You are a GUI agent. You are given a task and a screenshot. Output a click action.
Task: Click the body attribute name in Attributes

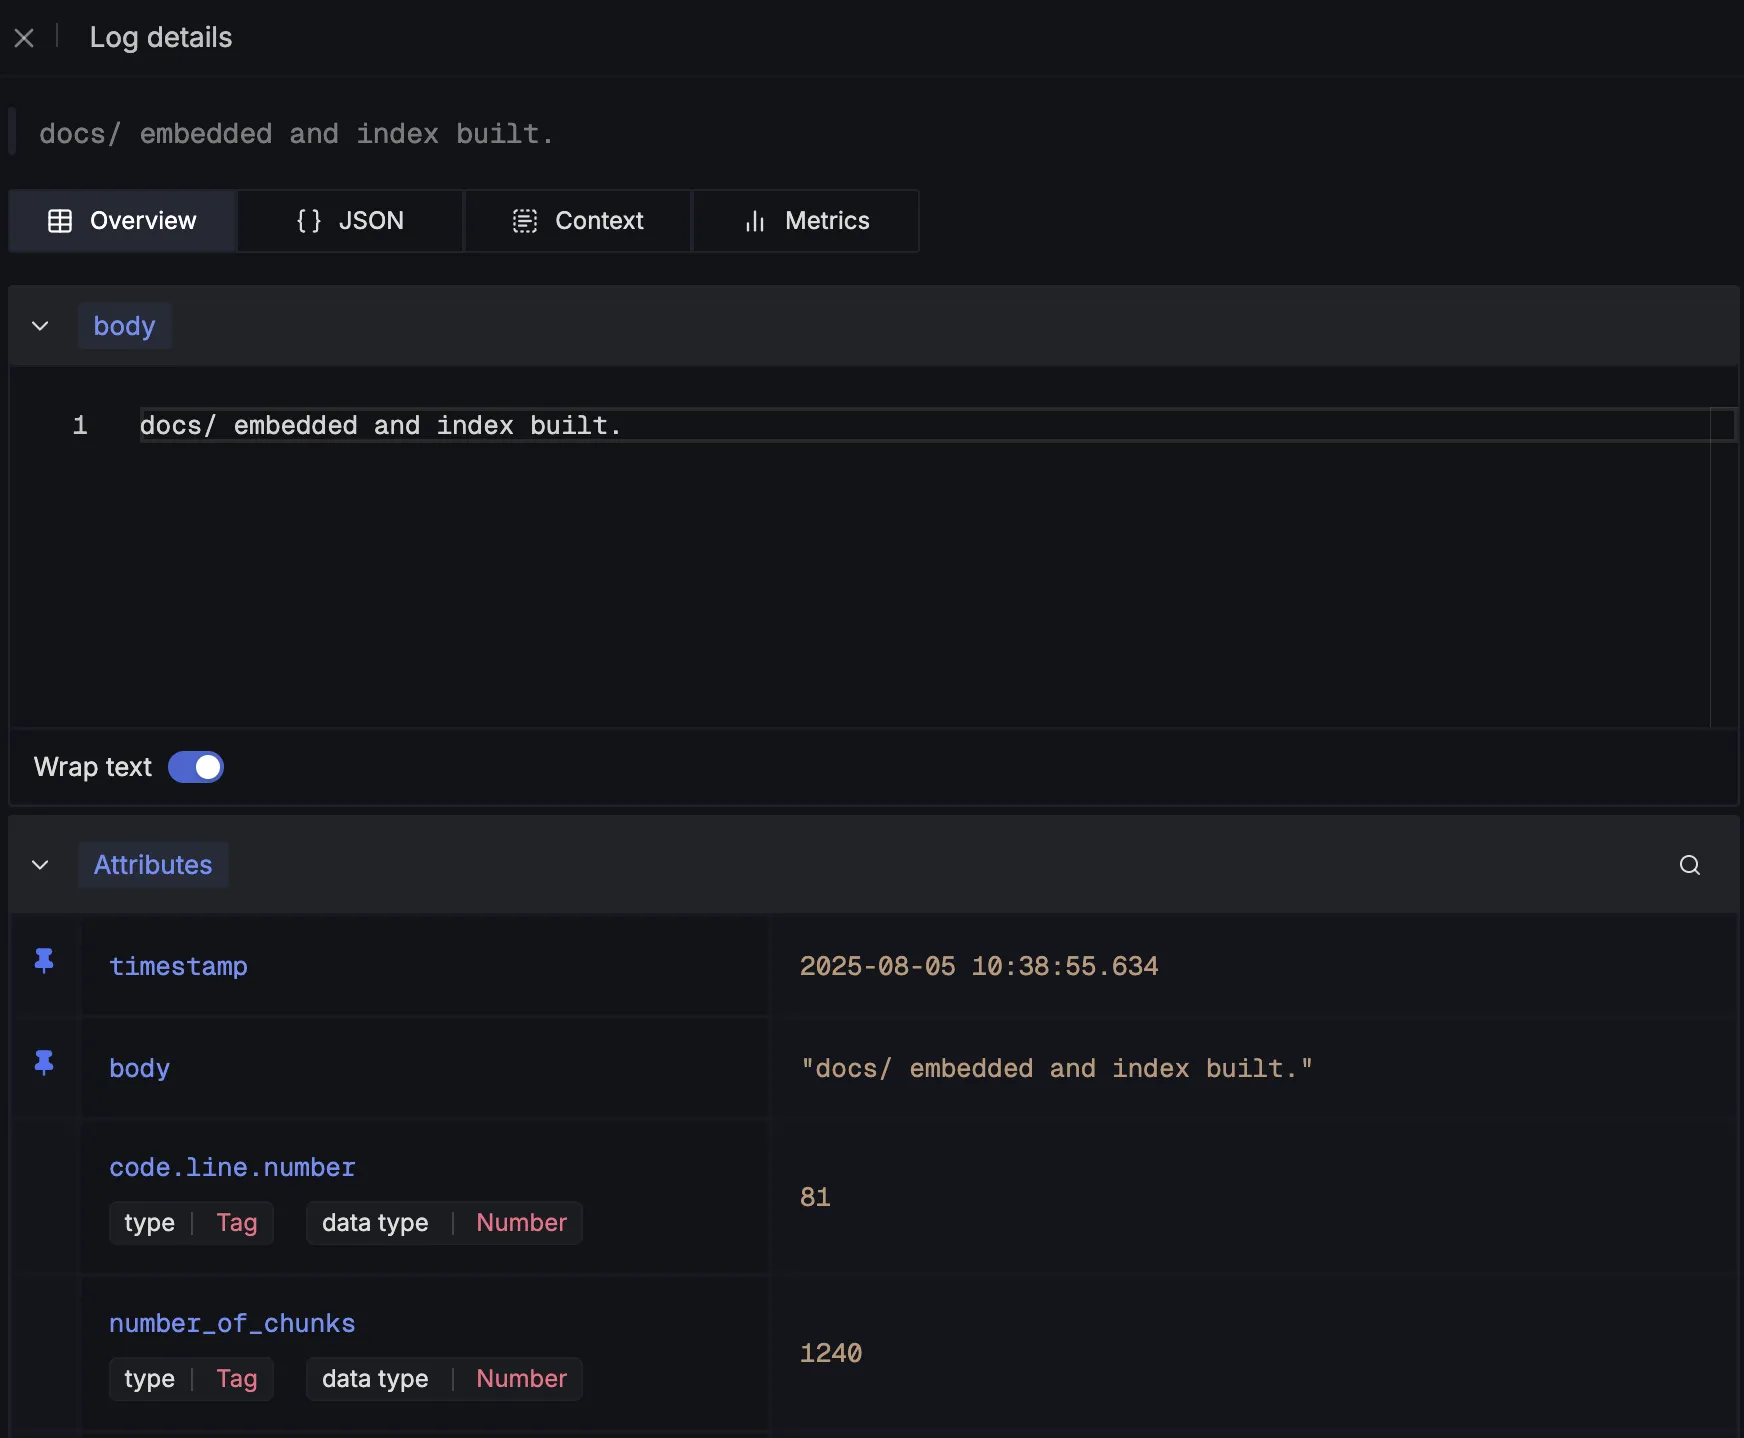(139, 1068)
